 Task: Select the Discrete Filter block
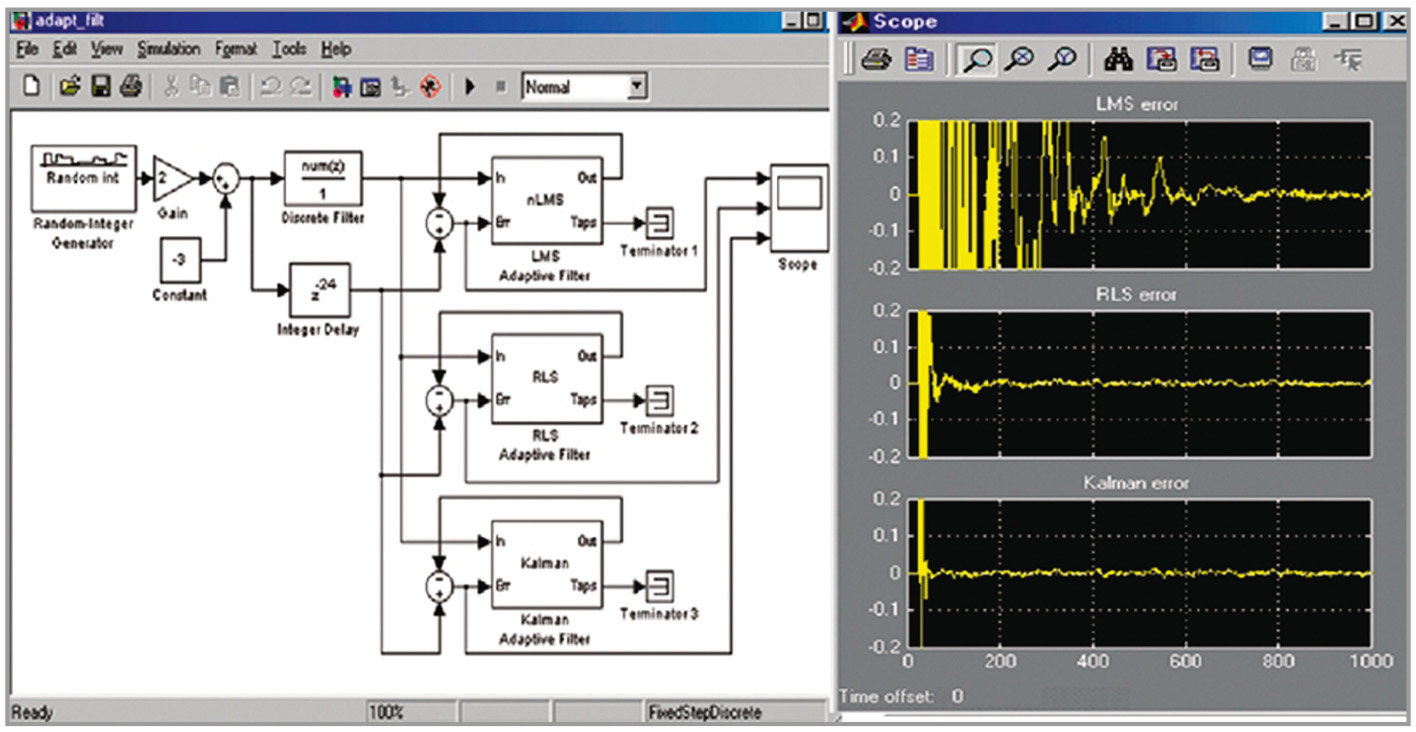(x=323, y=179)
